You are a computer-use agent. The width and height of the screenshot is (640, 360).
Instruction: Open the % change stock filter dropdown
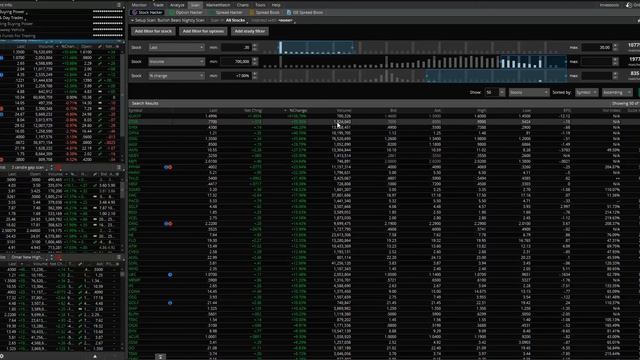tap(176, 76)
